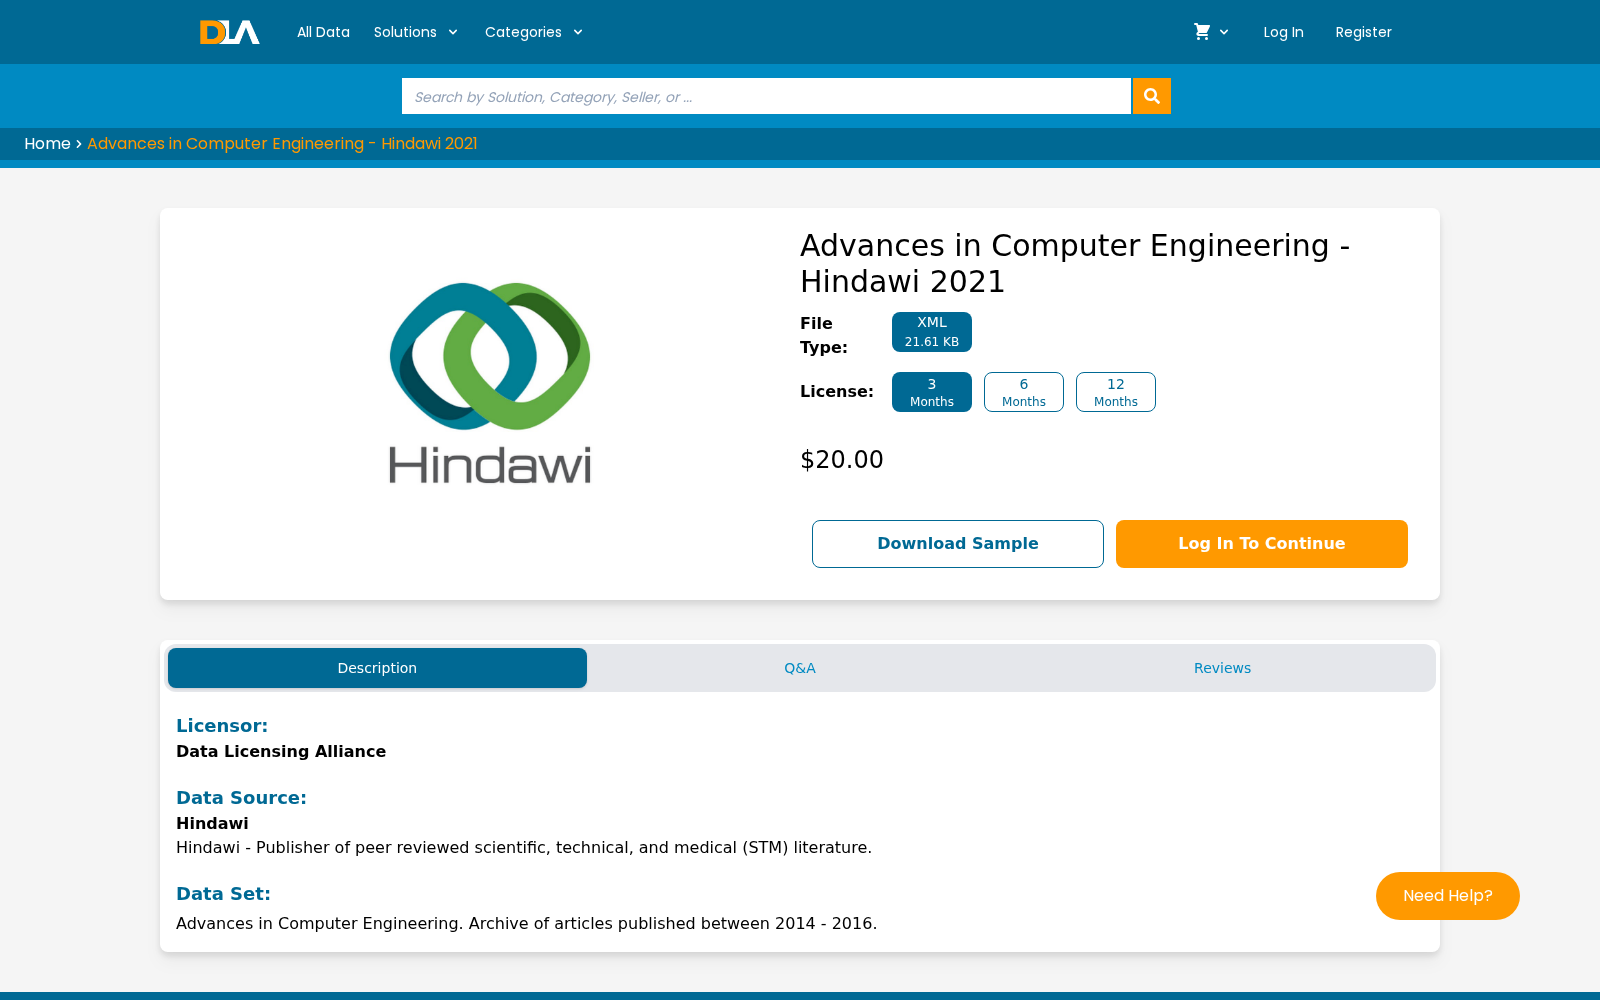Click the Hindawi 2021 breadcrumb link
Image resolution: width=1600 pixels, height=1000 pixels.
tap(282, 144)
